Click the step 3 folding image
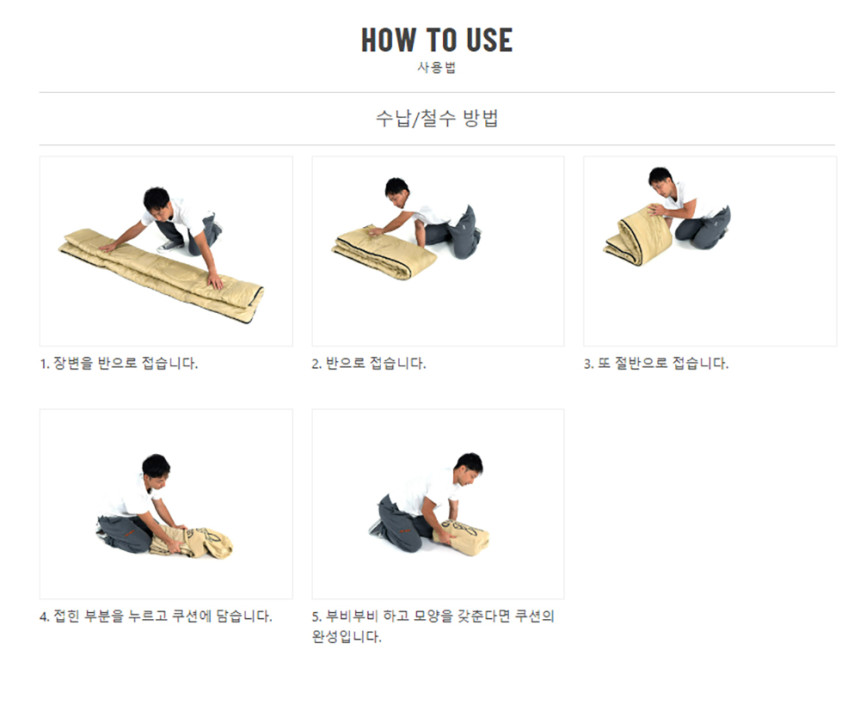 pyautogui.click(x=710, y=251)
